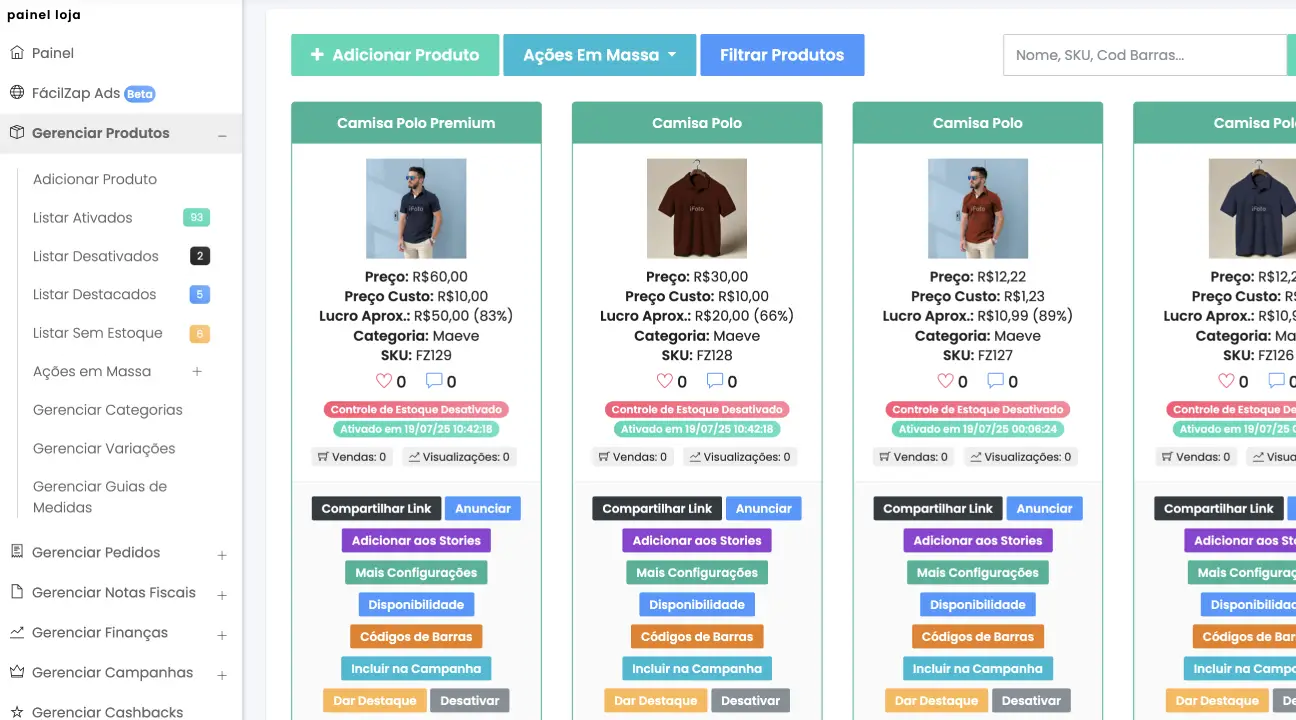Image resolution: width=1296 pixels, height=720 pixels.
Task: Click Dar Destaque on FZ128 card
Action: pos(655,700)
